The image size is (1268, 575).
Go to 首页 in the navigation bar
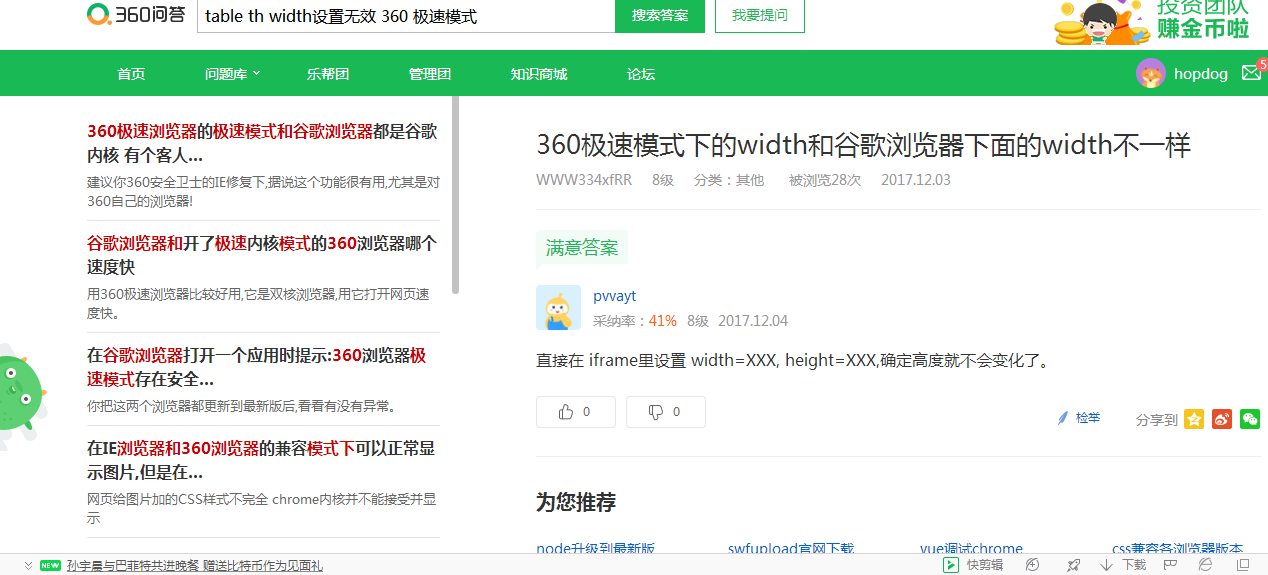coord(131,73)
